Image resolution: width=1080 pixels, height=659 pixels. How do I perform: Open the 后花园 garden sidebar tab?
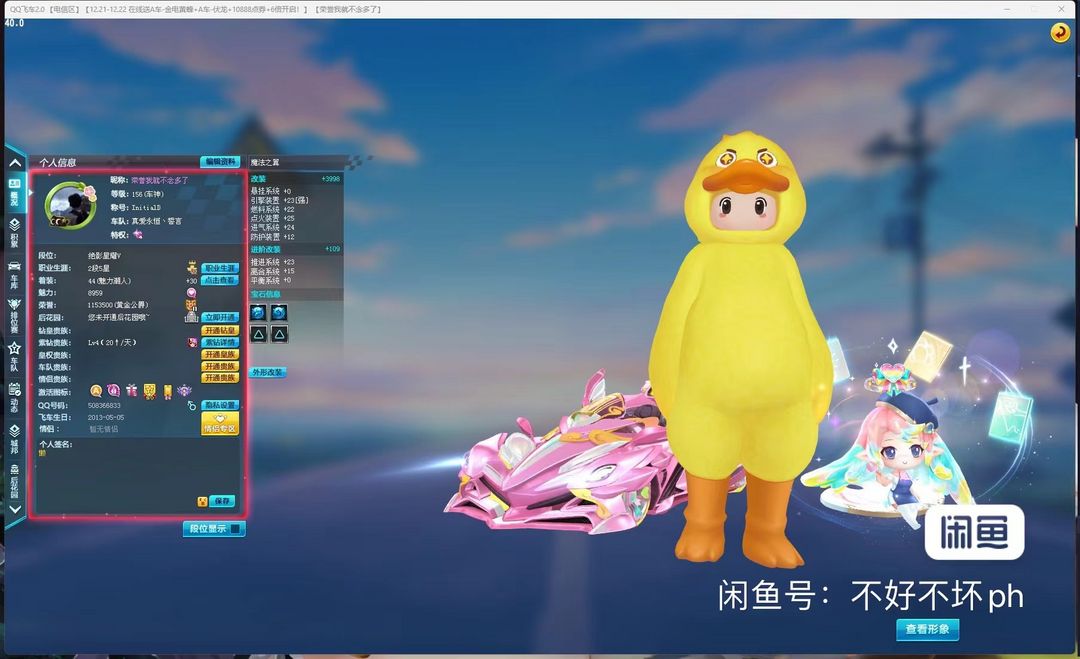[x=14, y=481]
